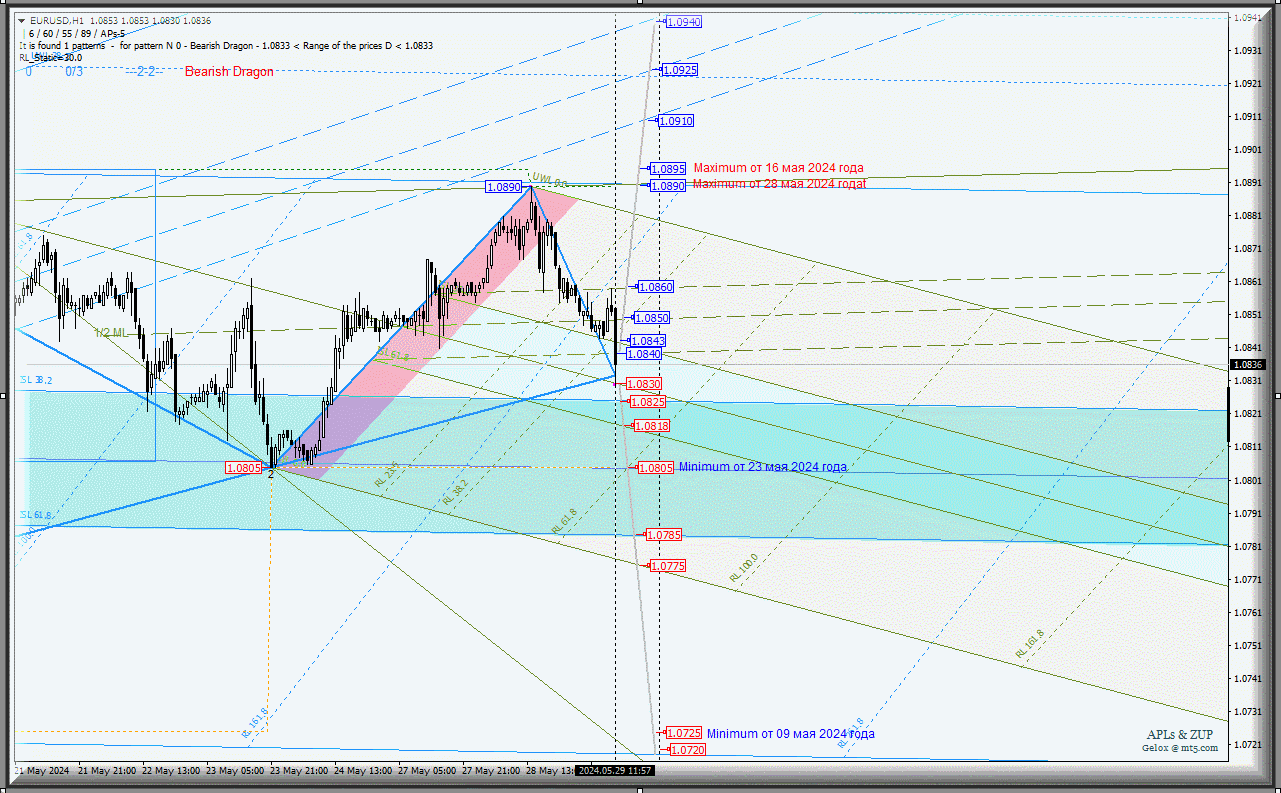
Task: Click the triangle arrow beside EURUSD.H1
Action: click(x=22, y=20)
